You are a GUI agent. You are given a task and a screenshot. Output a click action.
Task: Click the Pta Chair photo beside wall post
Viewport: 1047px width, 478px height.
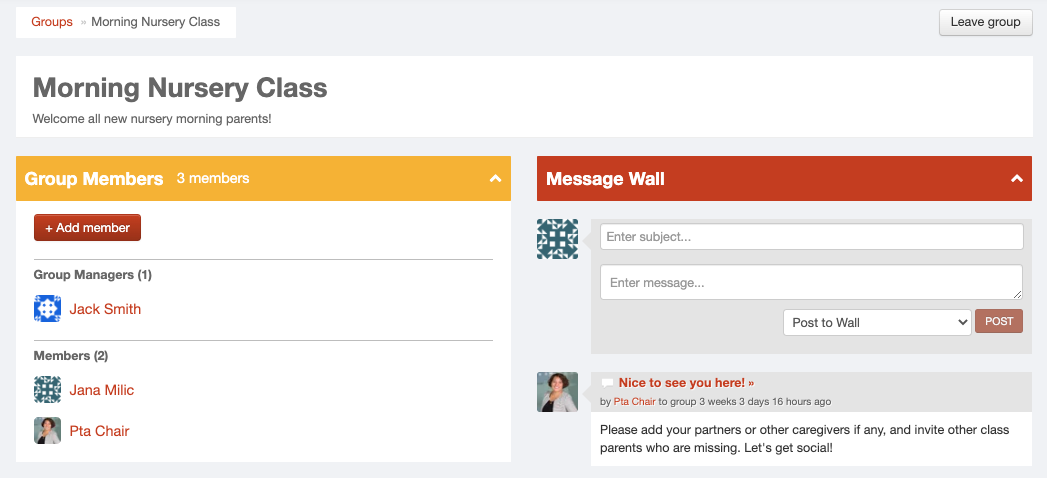click(x=558, y=392)
